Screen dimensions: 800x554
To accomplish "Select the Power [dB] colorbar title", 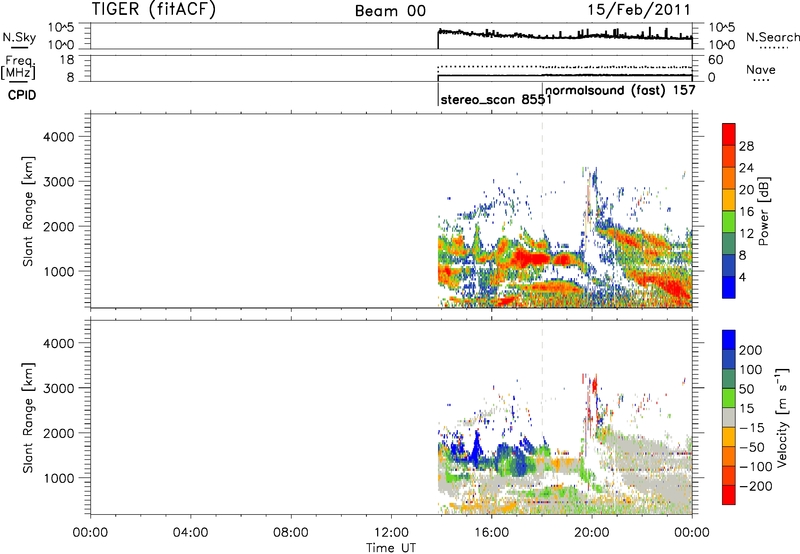I will click(763, 211).
